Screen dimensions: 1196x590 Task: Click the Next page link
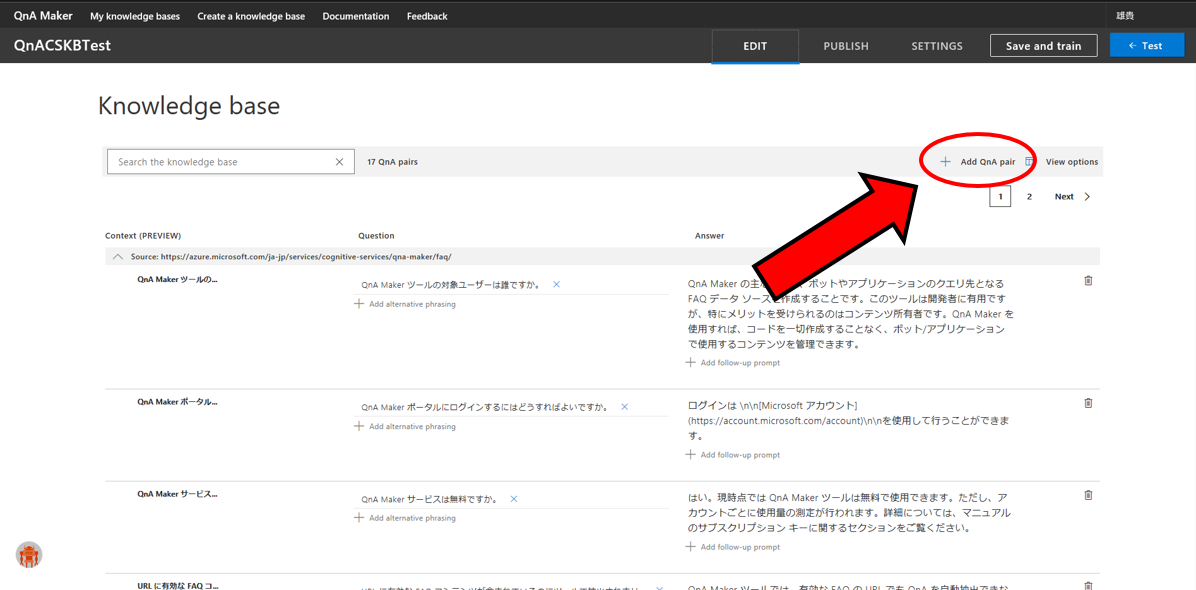click(1064, 197)
